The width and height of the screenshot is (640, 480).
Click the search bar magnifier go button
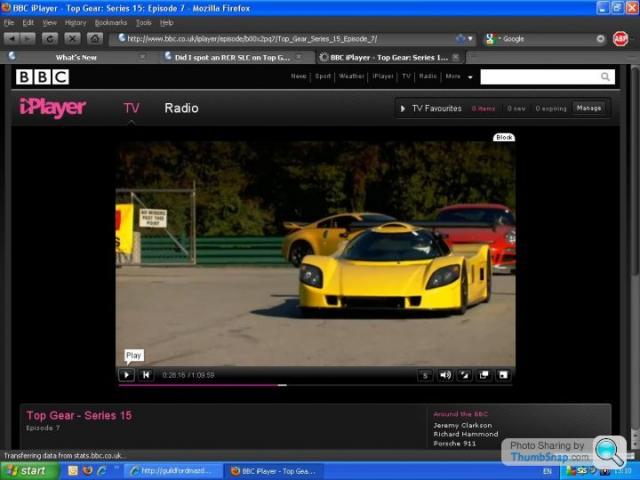tap(600, 39)
